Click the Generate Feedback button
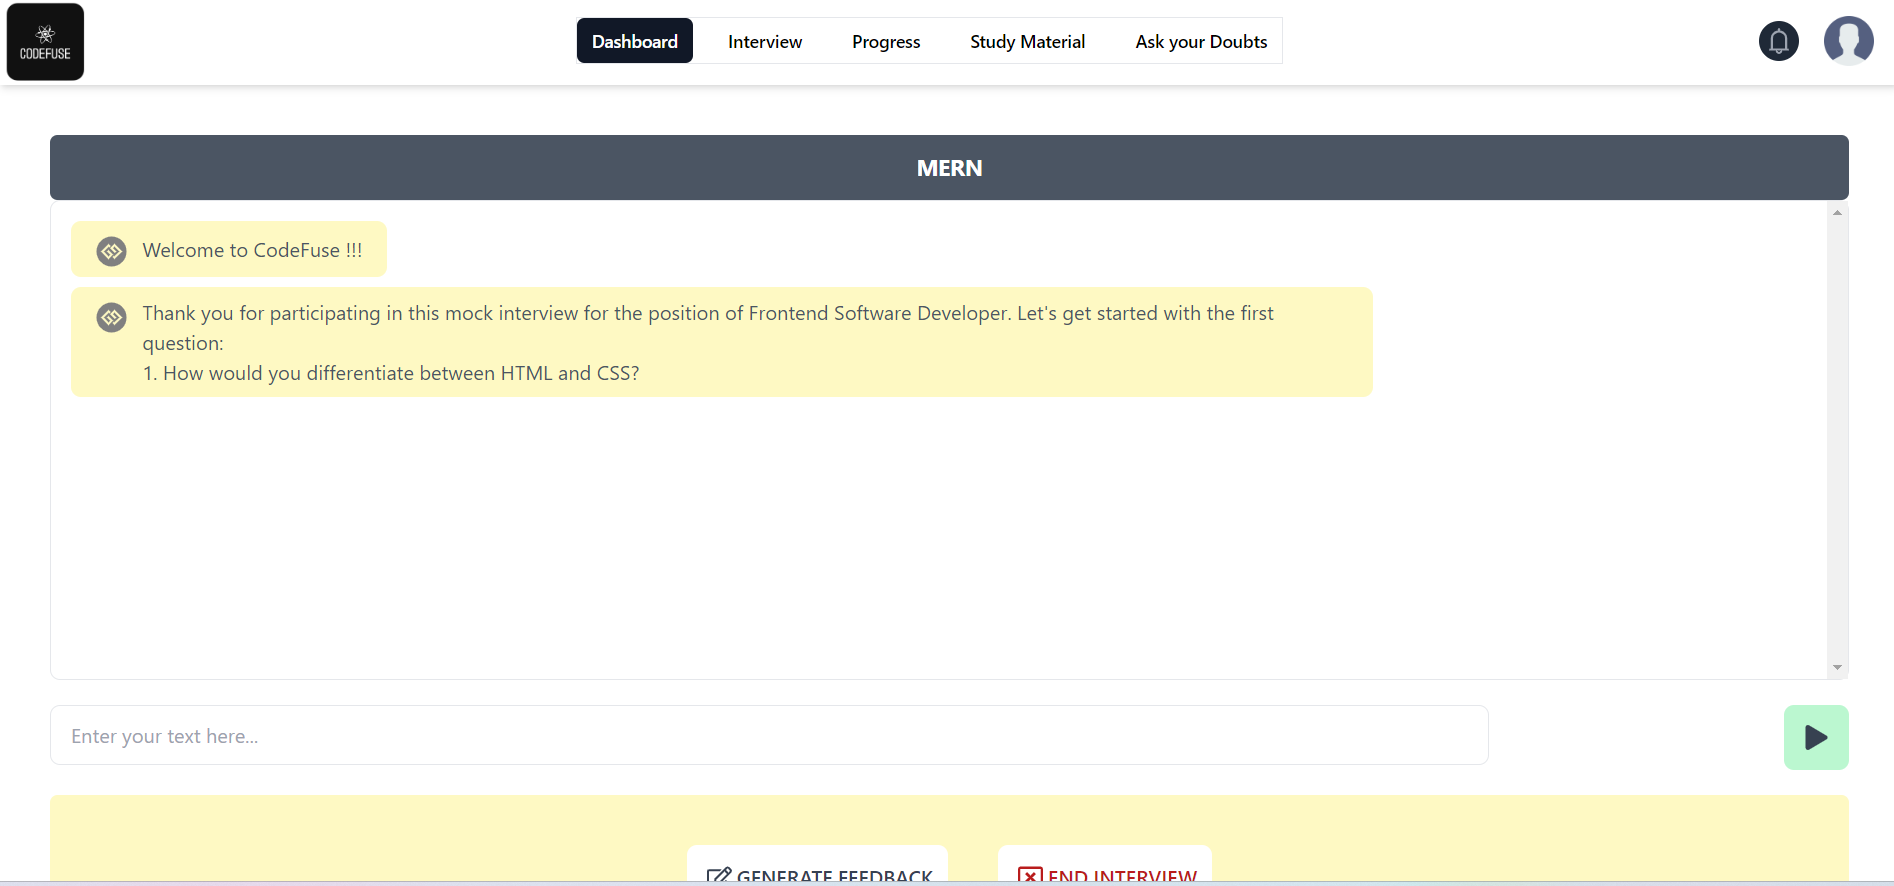The width and height of the screenshot is (1894, 886). coord(818,866)
